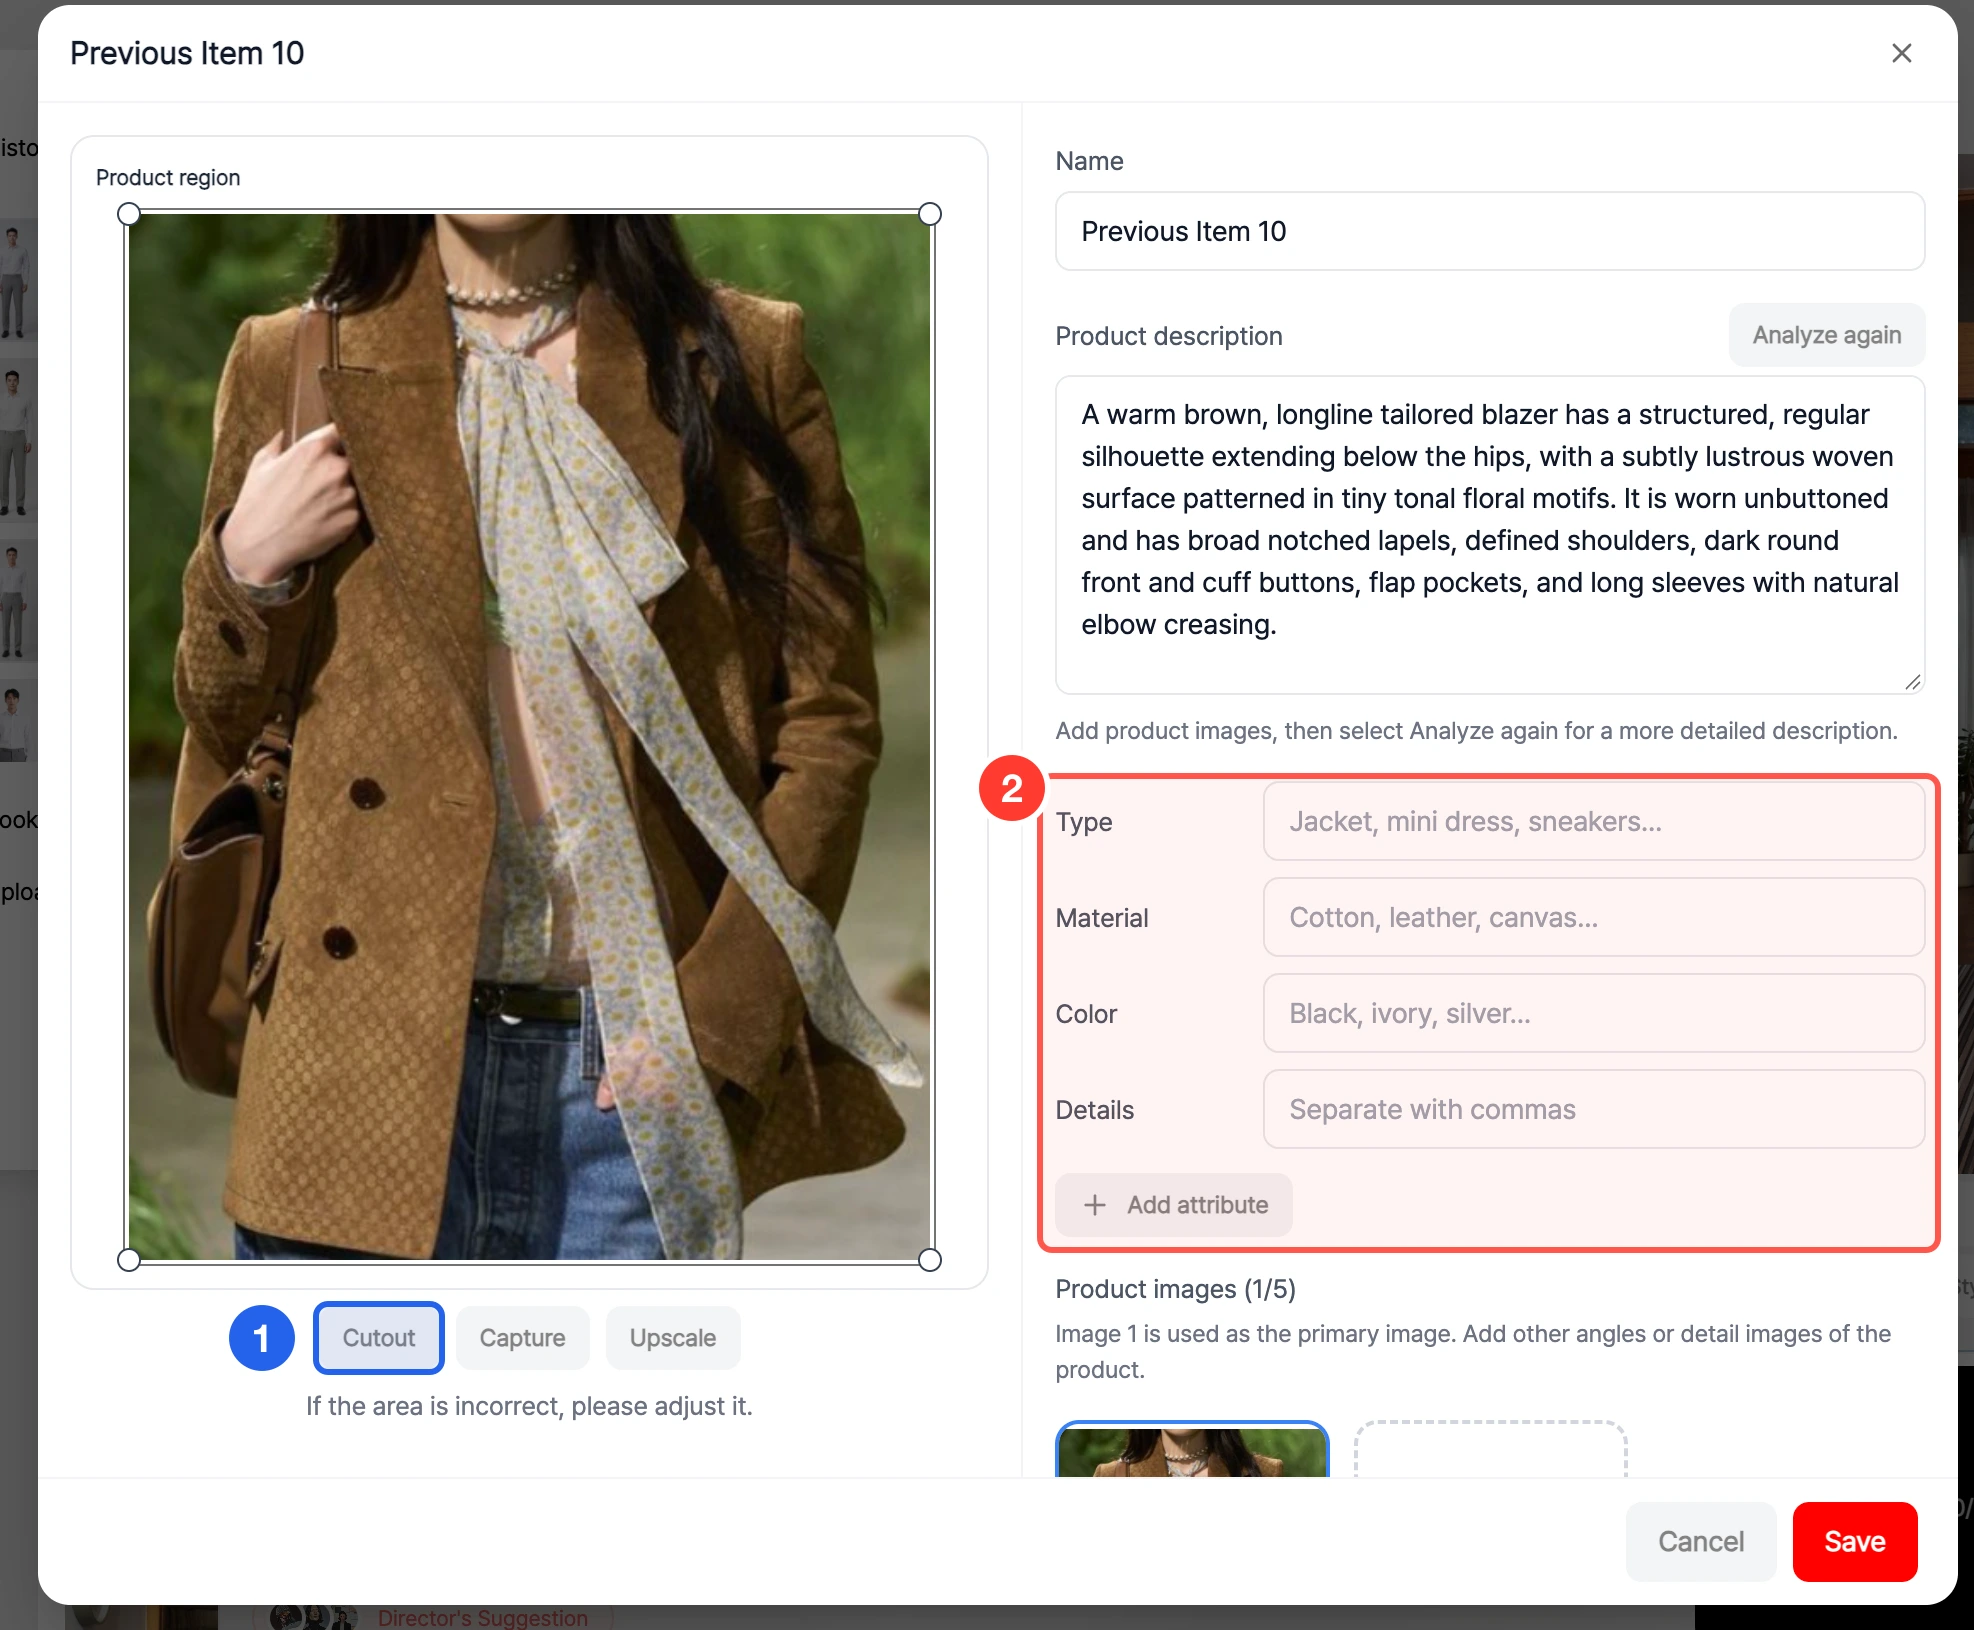Click the plus icon in Add attribute
The image size is (1974, 1630).
point(1095,1205)
